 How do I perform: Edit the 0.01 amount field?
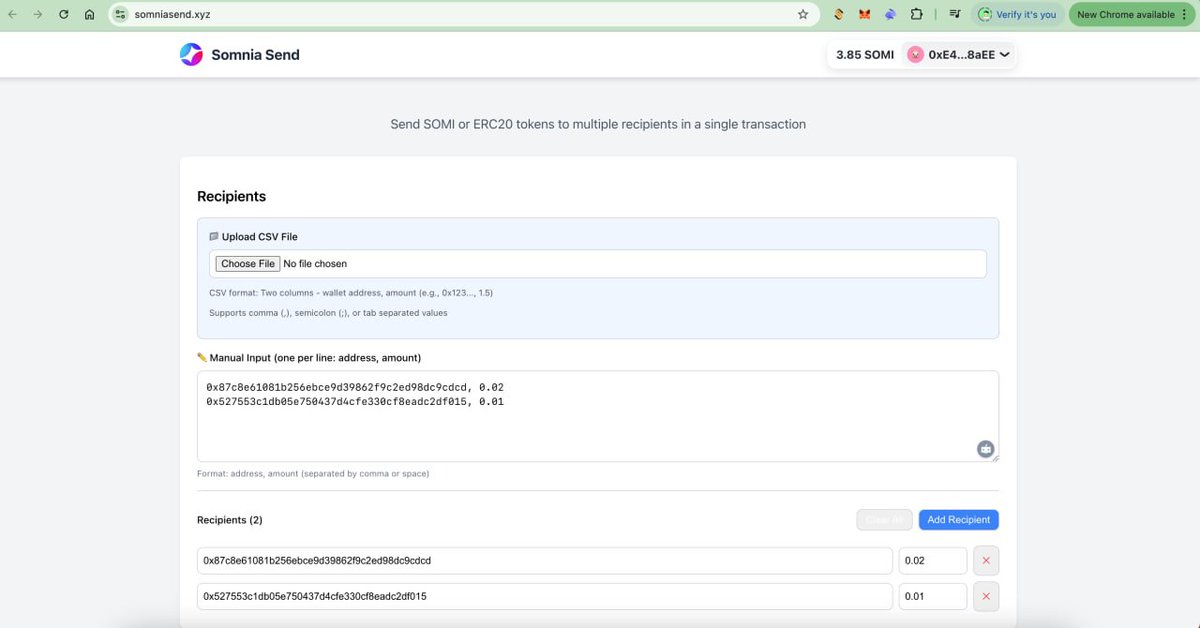932,597
